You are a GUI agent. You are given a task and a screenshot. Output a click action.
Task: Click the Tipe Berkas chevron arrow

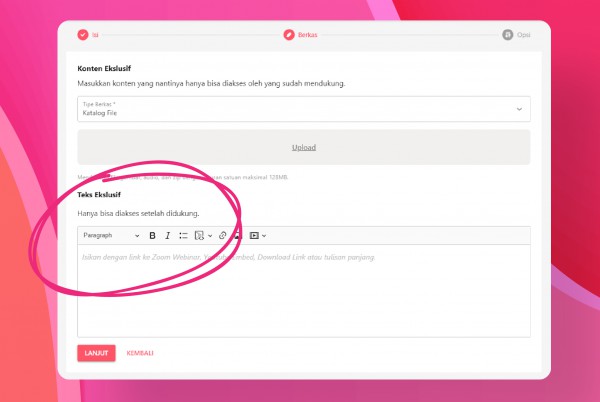[x=519, y=109]
